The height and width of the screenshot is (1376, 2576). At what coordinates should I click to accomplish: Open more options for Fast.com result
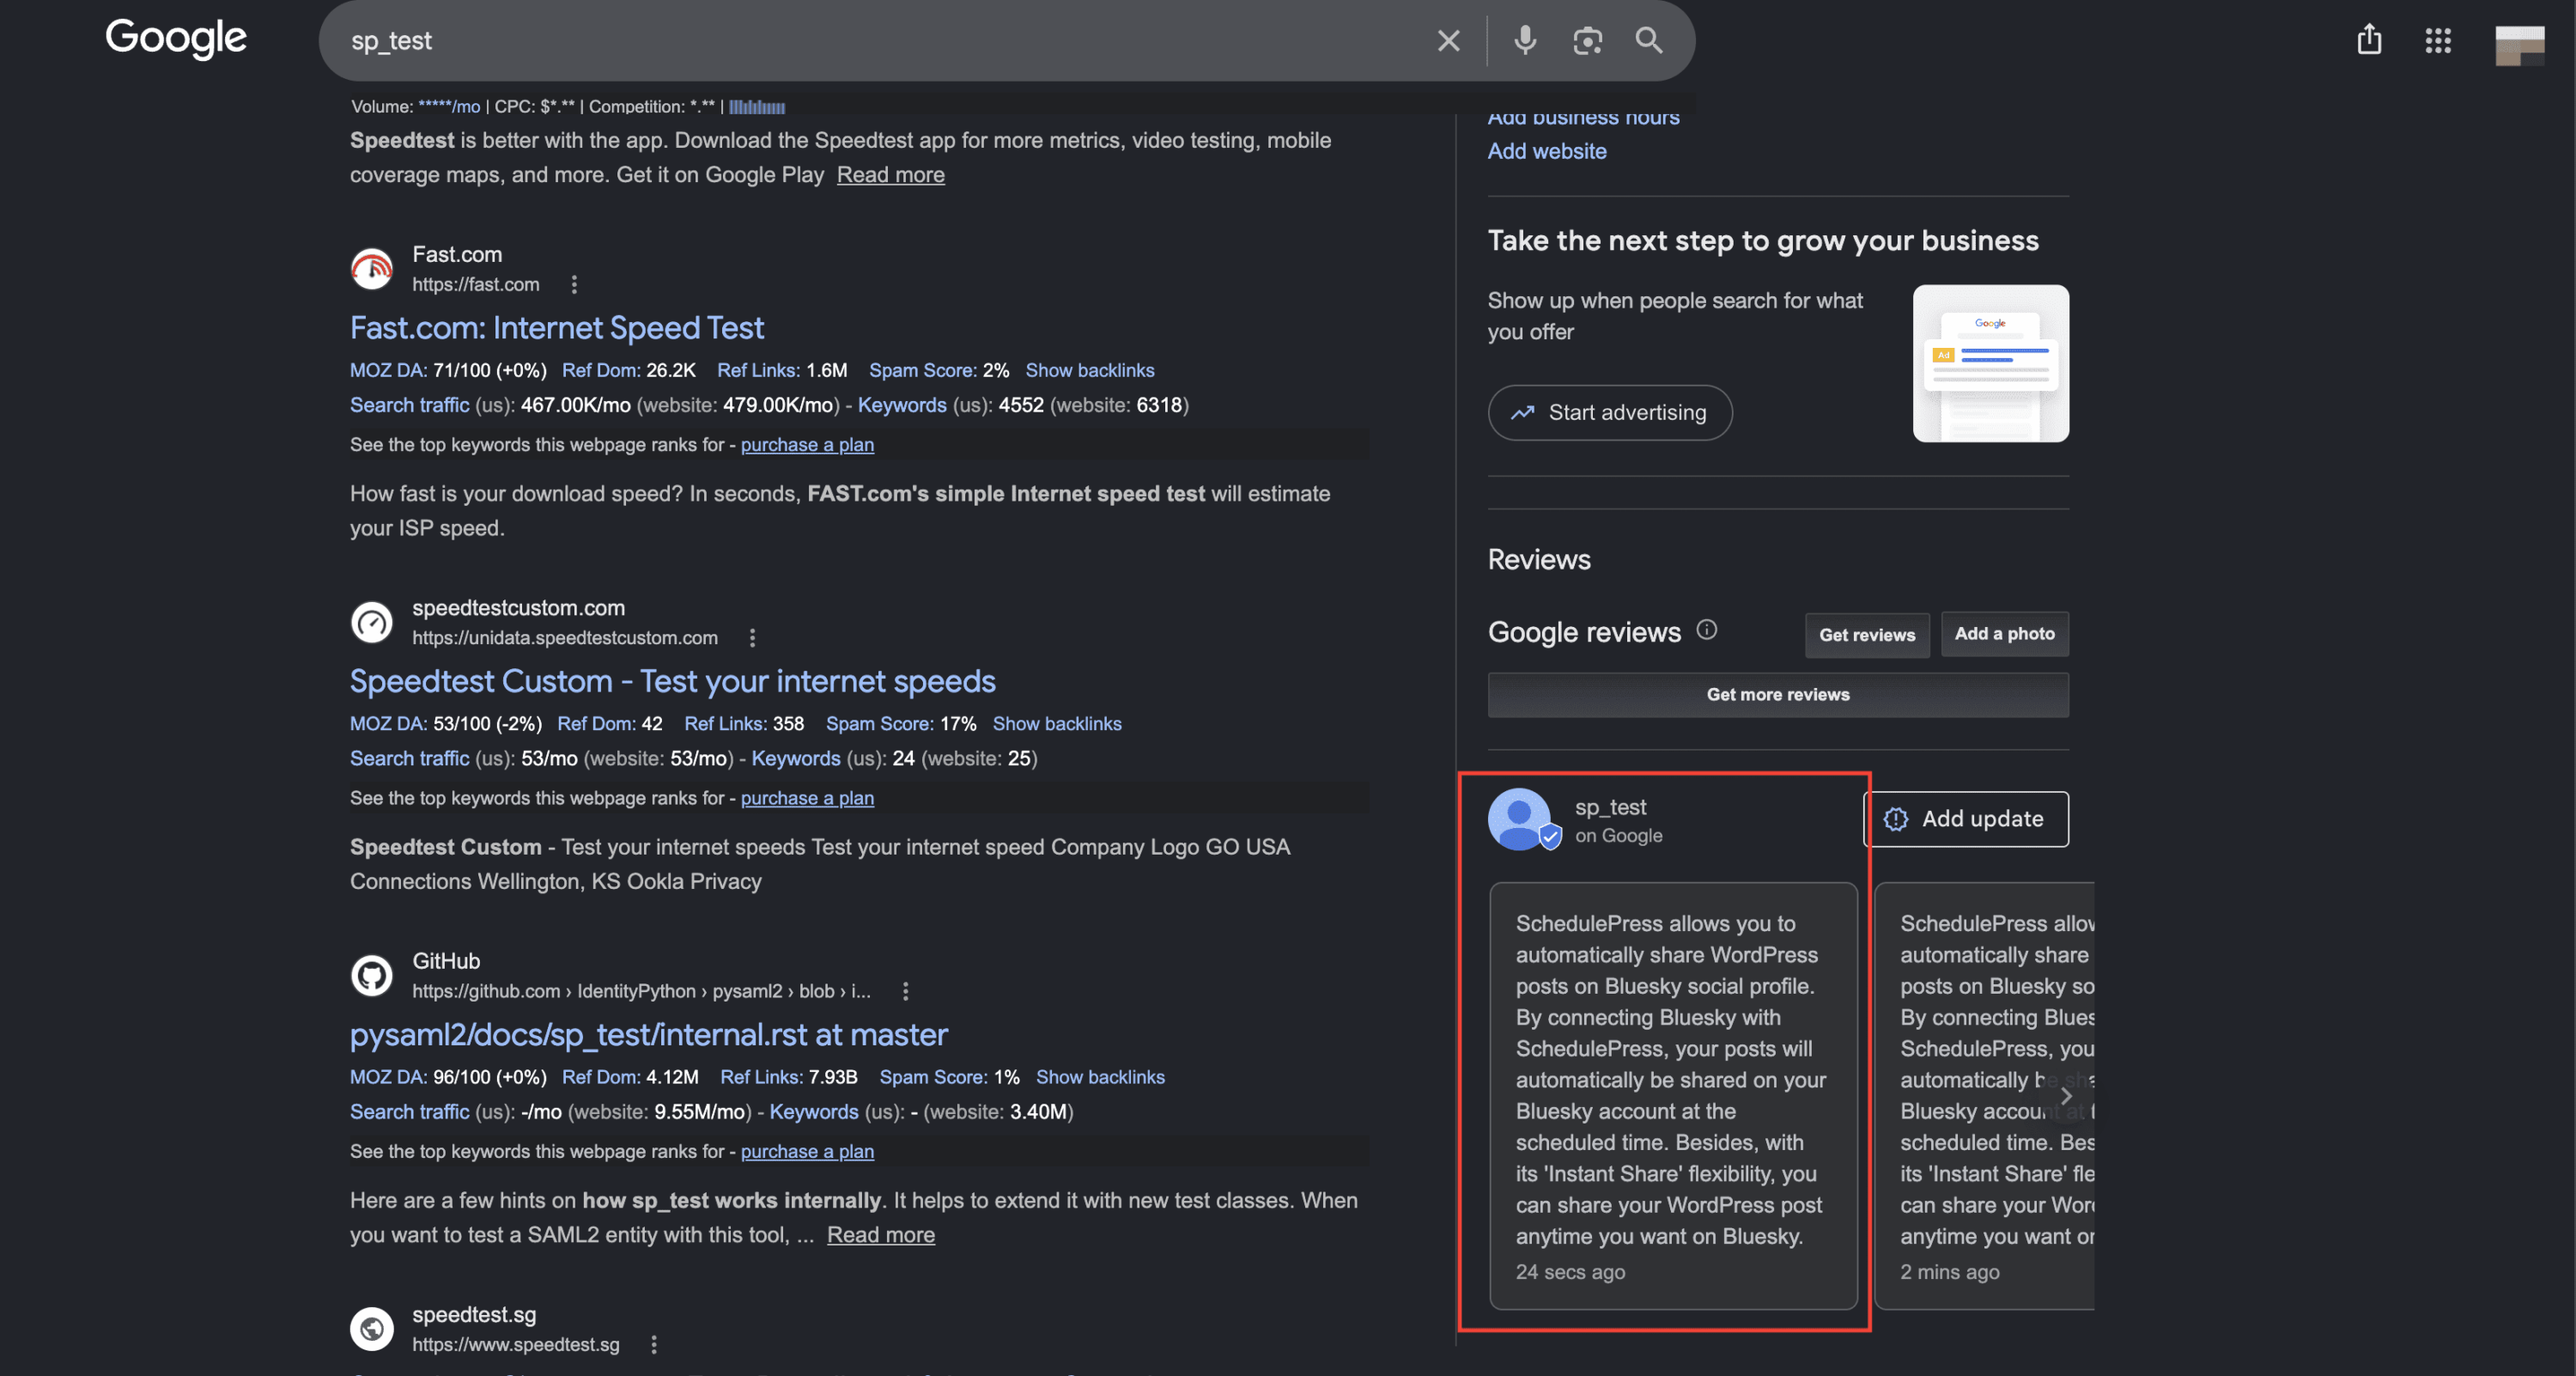(574, 285)
